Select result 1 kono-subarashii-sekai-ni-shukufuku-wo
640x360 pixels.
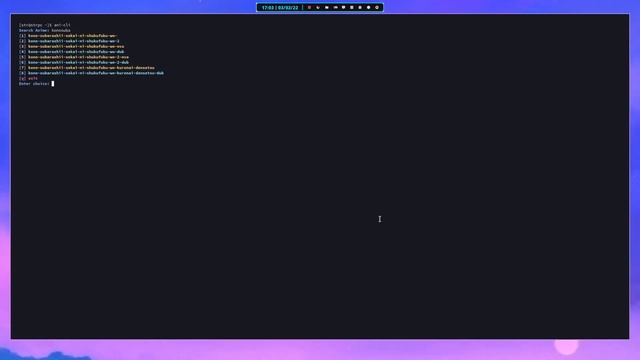[x=68, y=36]
